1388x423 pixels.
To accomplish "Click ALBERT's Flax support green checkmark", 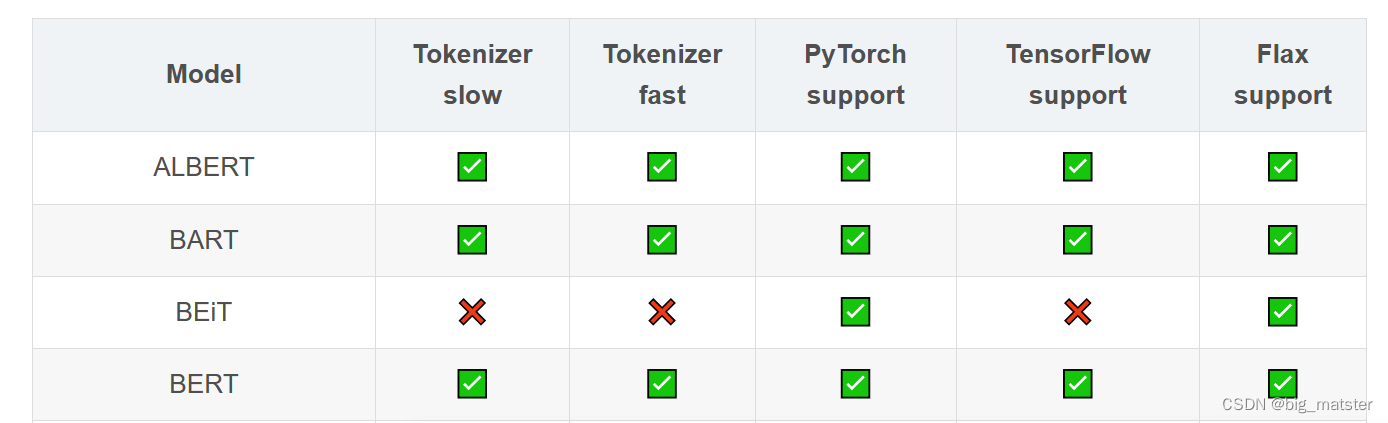I will (1282, 167).
